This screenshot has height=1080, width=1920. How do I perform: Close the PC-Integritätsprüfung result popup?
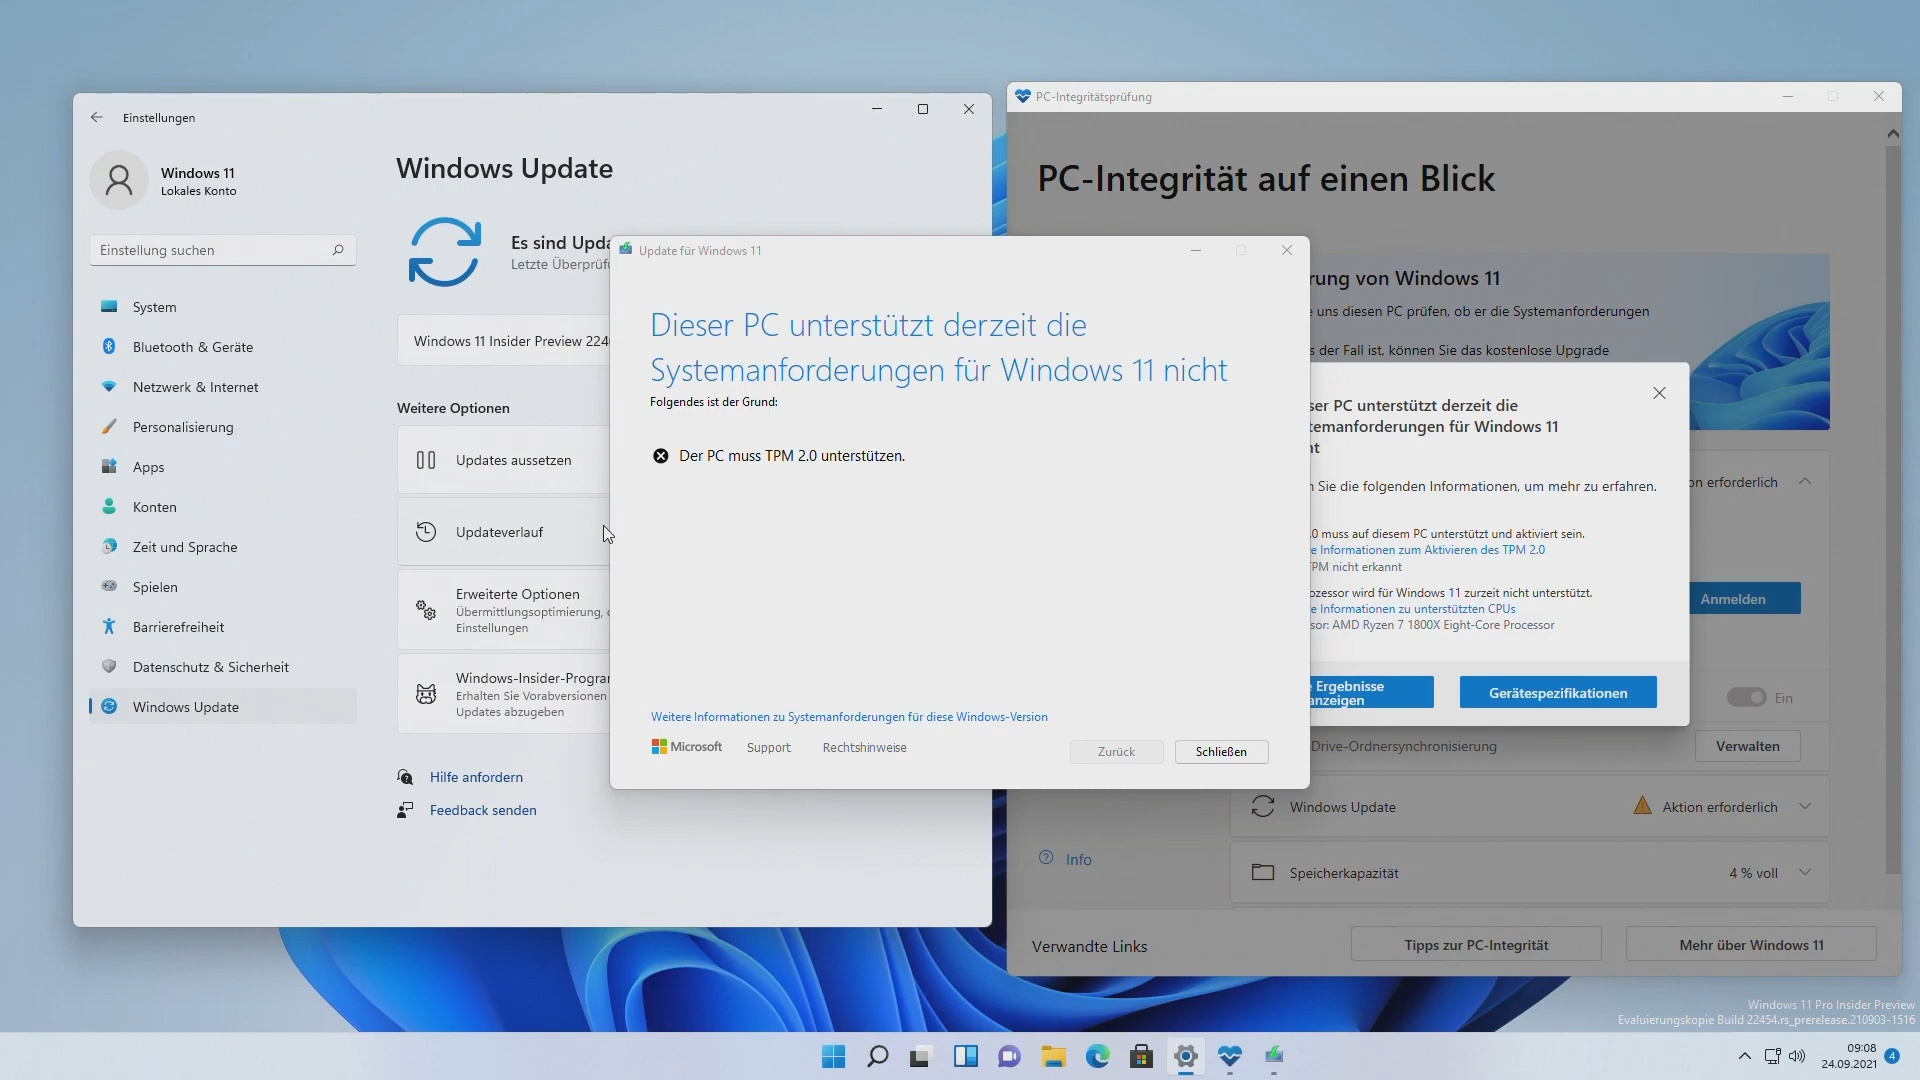pos(1659,393)
